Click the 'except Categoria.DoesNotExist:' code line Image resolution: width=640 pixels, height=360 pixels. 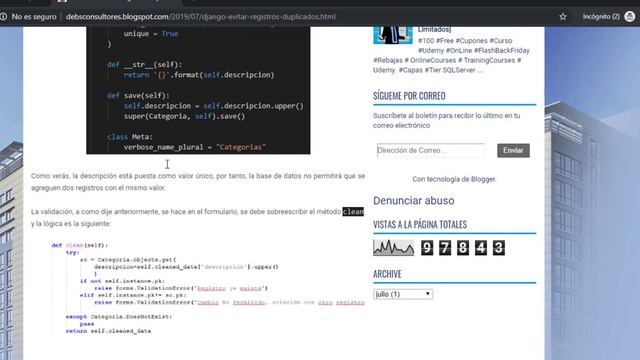click(119, 317)
